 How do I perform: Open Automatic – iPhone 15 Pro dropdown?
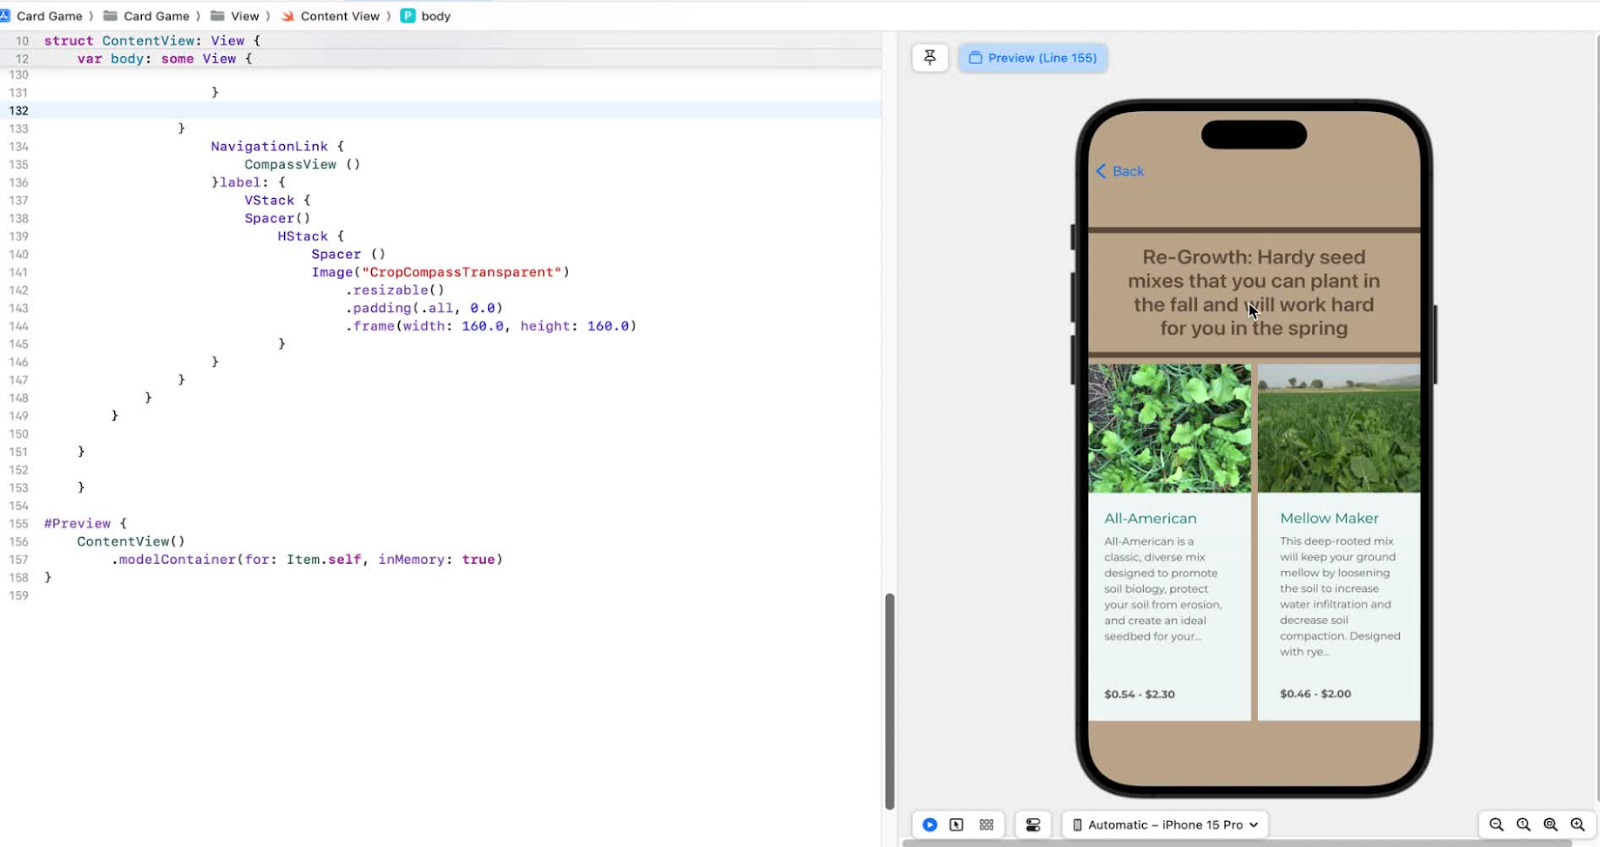click(1165, 825)
